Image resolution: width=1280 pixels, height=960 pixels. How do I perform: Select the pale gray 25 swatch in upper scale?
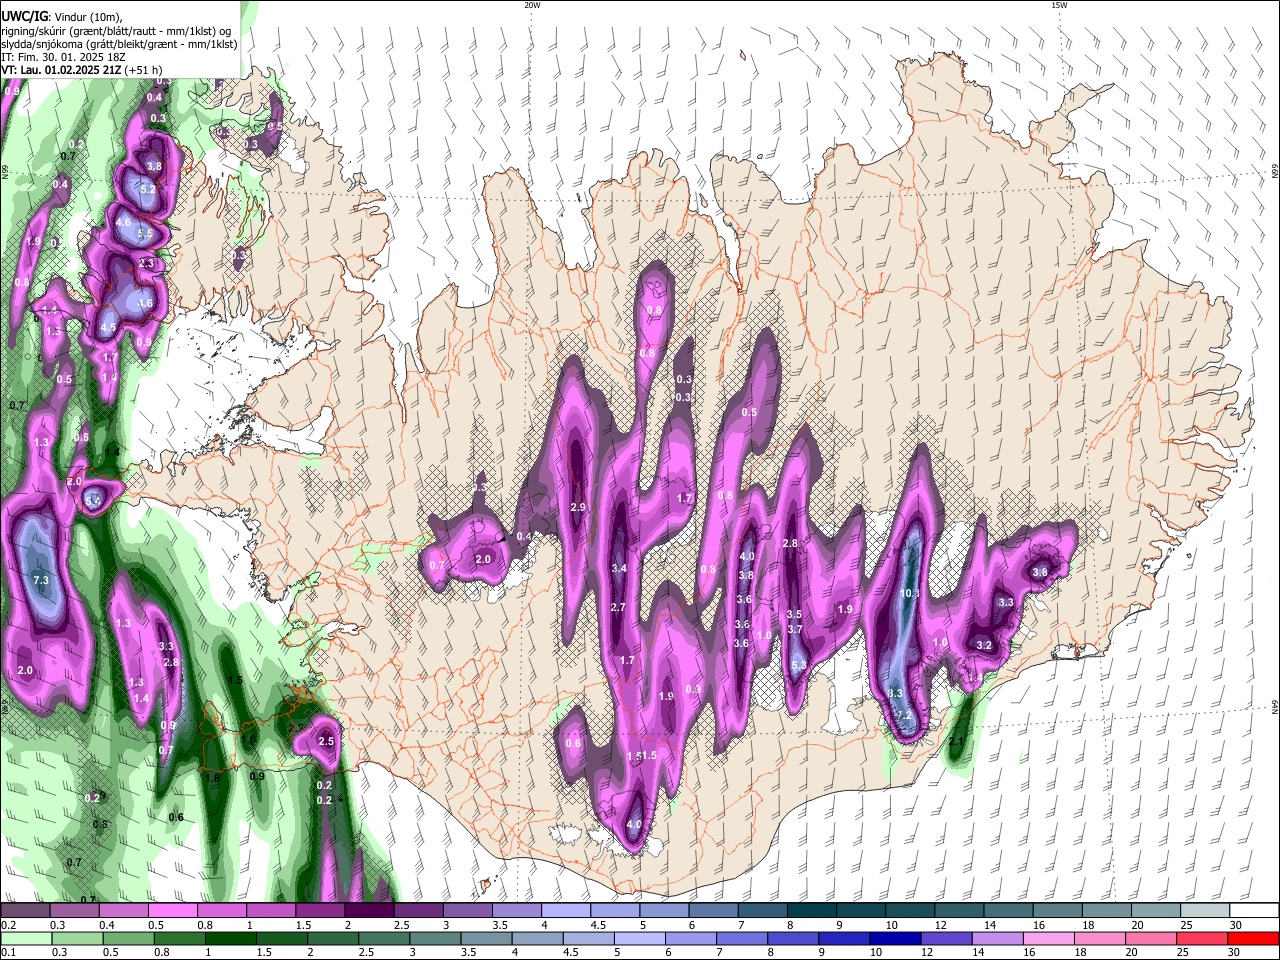[1205, 910]
